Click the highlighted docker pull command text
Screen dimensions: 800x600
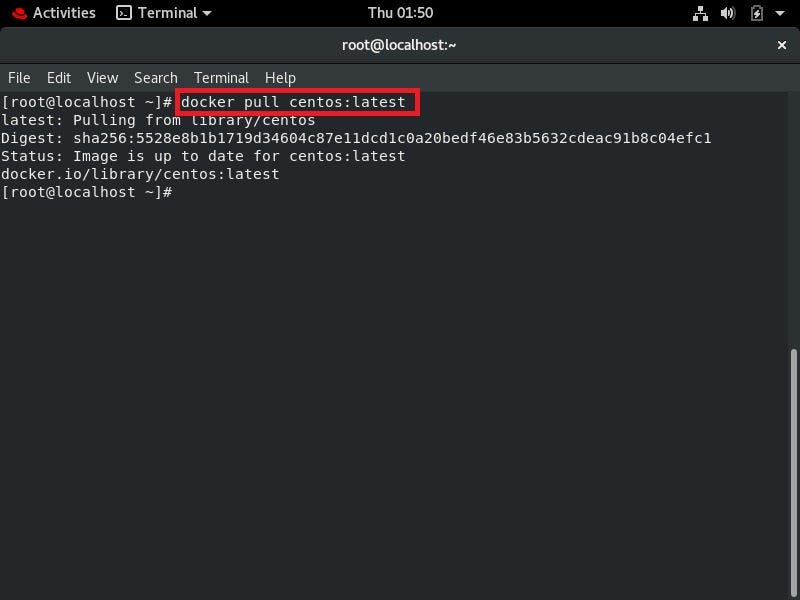coord(293,102)
